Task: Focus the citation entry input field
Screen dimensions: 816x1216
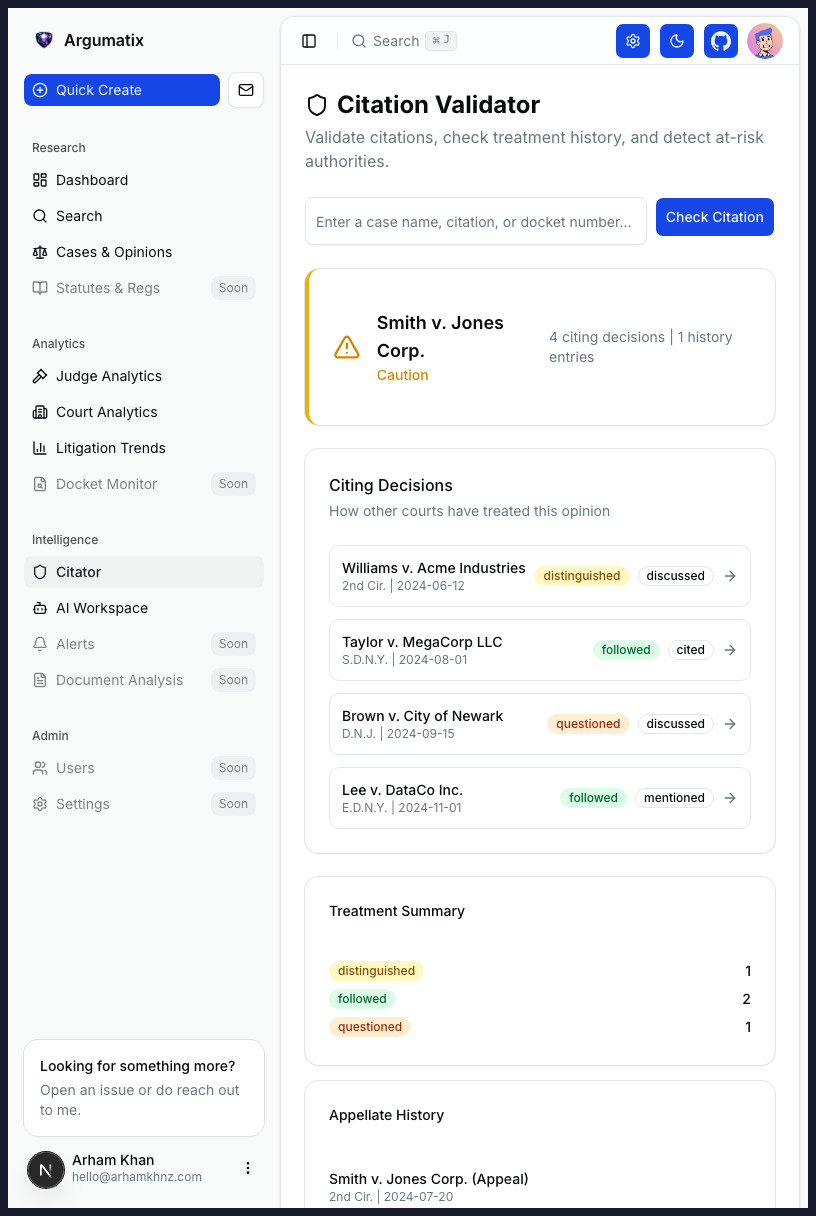Action: 475,222
